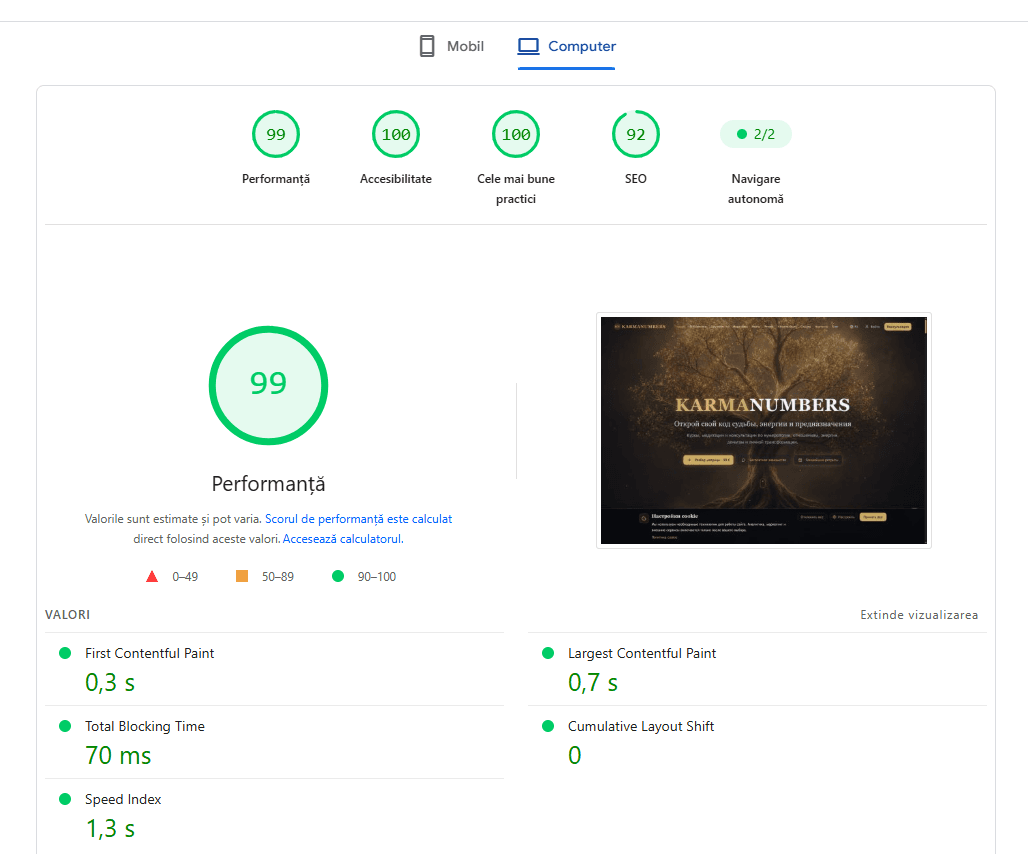1028x854 pixels.
Task: Click the green dot beside Cumulative Layout Shift
Action: pos(548,726)
